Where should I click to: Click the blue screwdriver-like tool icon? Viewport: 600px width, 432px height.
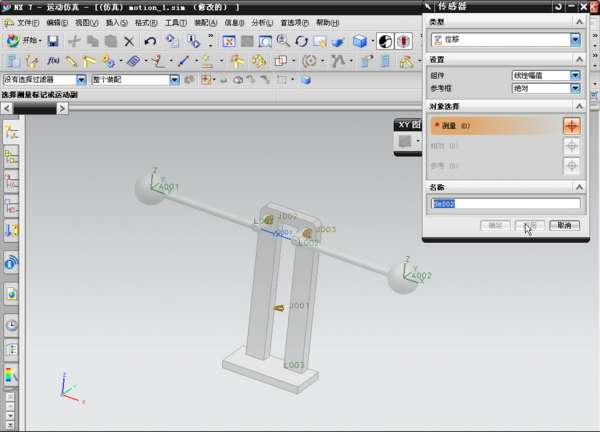click(183, 60)
